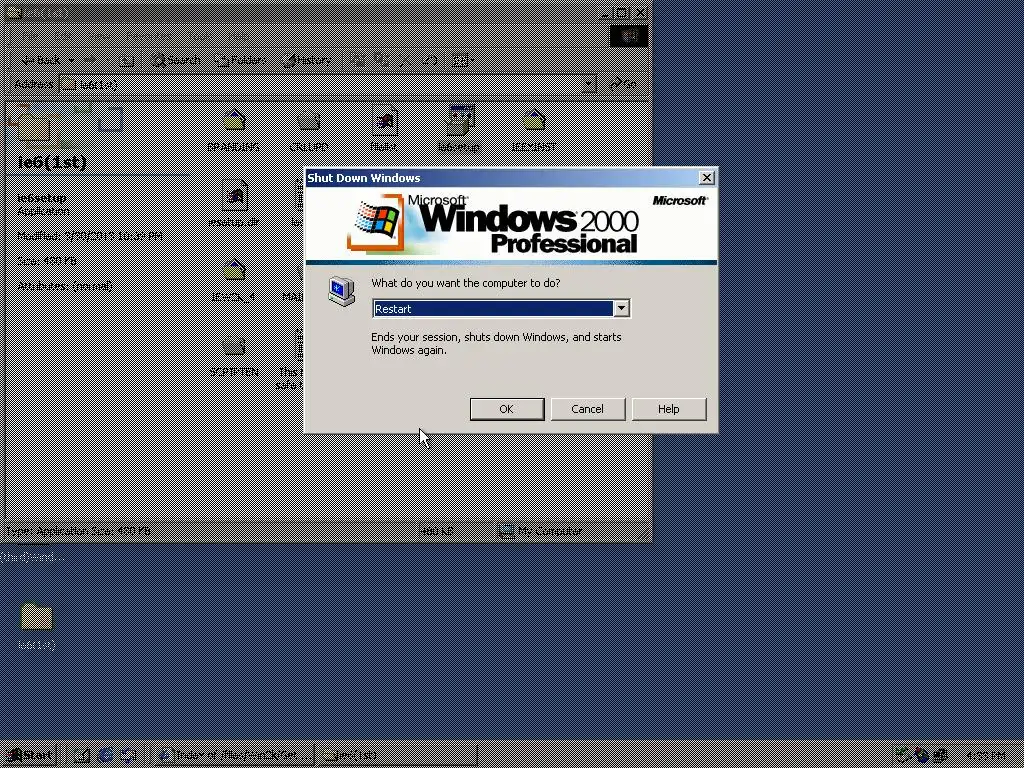The height and width of the screenshot is (768, 1024).
Task: Click the middle system tray icon
Action: 922,756
